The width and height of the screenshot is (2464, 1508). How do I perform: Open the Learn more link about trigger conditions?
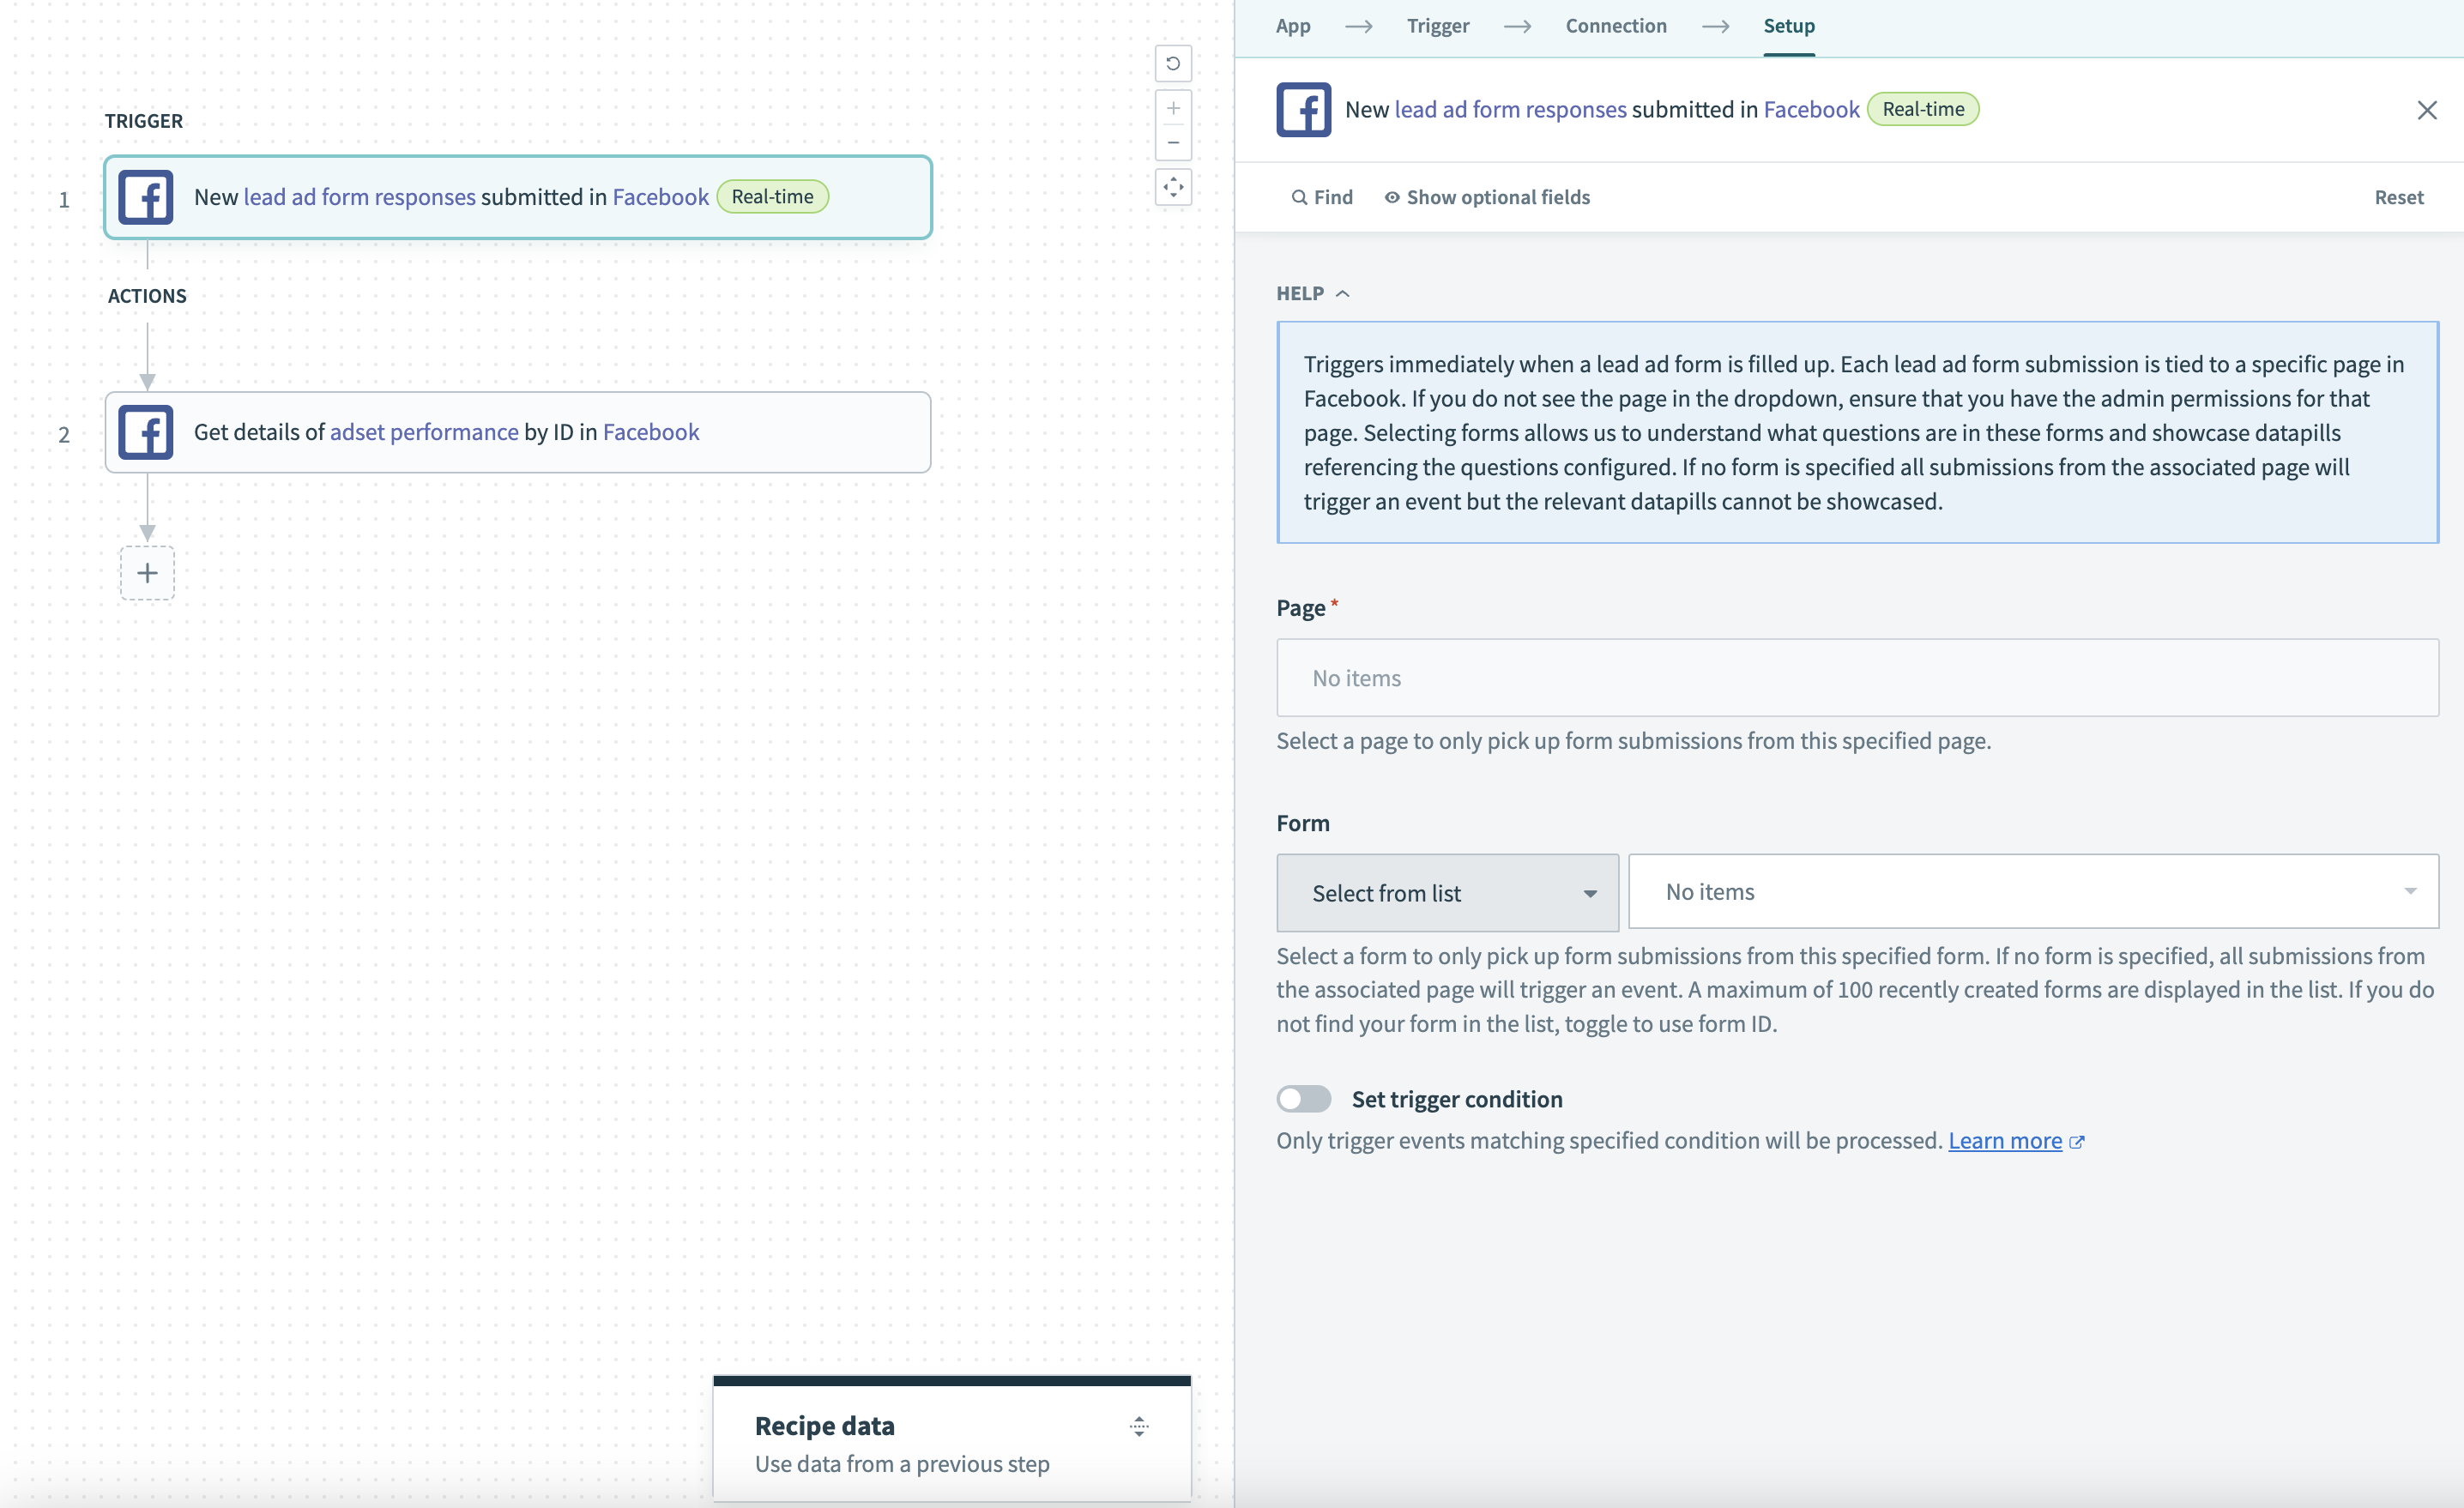[x=2006, y=1140]
